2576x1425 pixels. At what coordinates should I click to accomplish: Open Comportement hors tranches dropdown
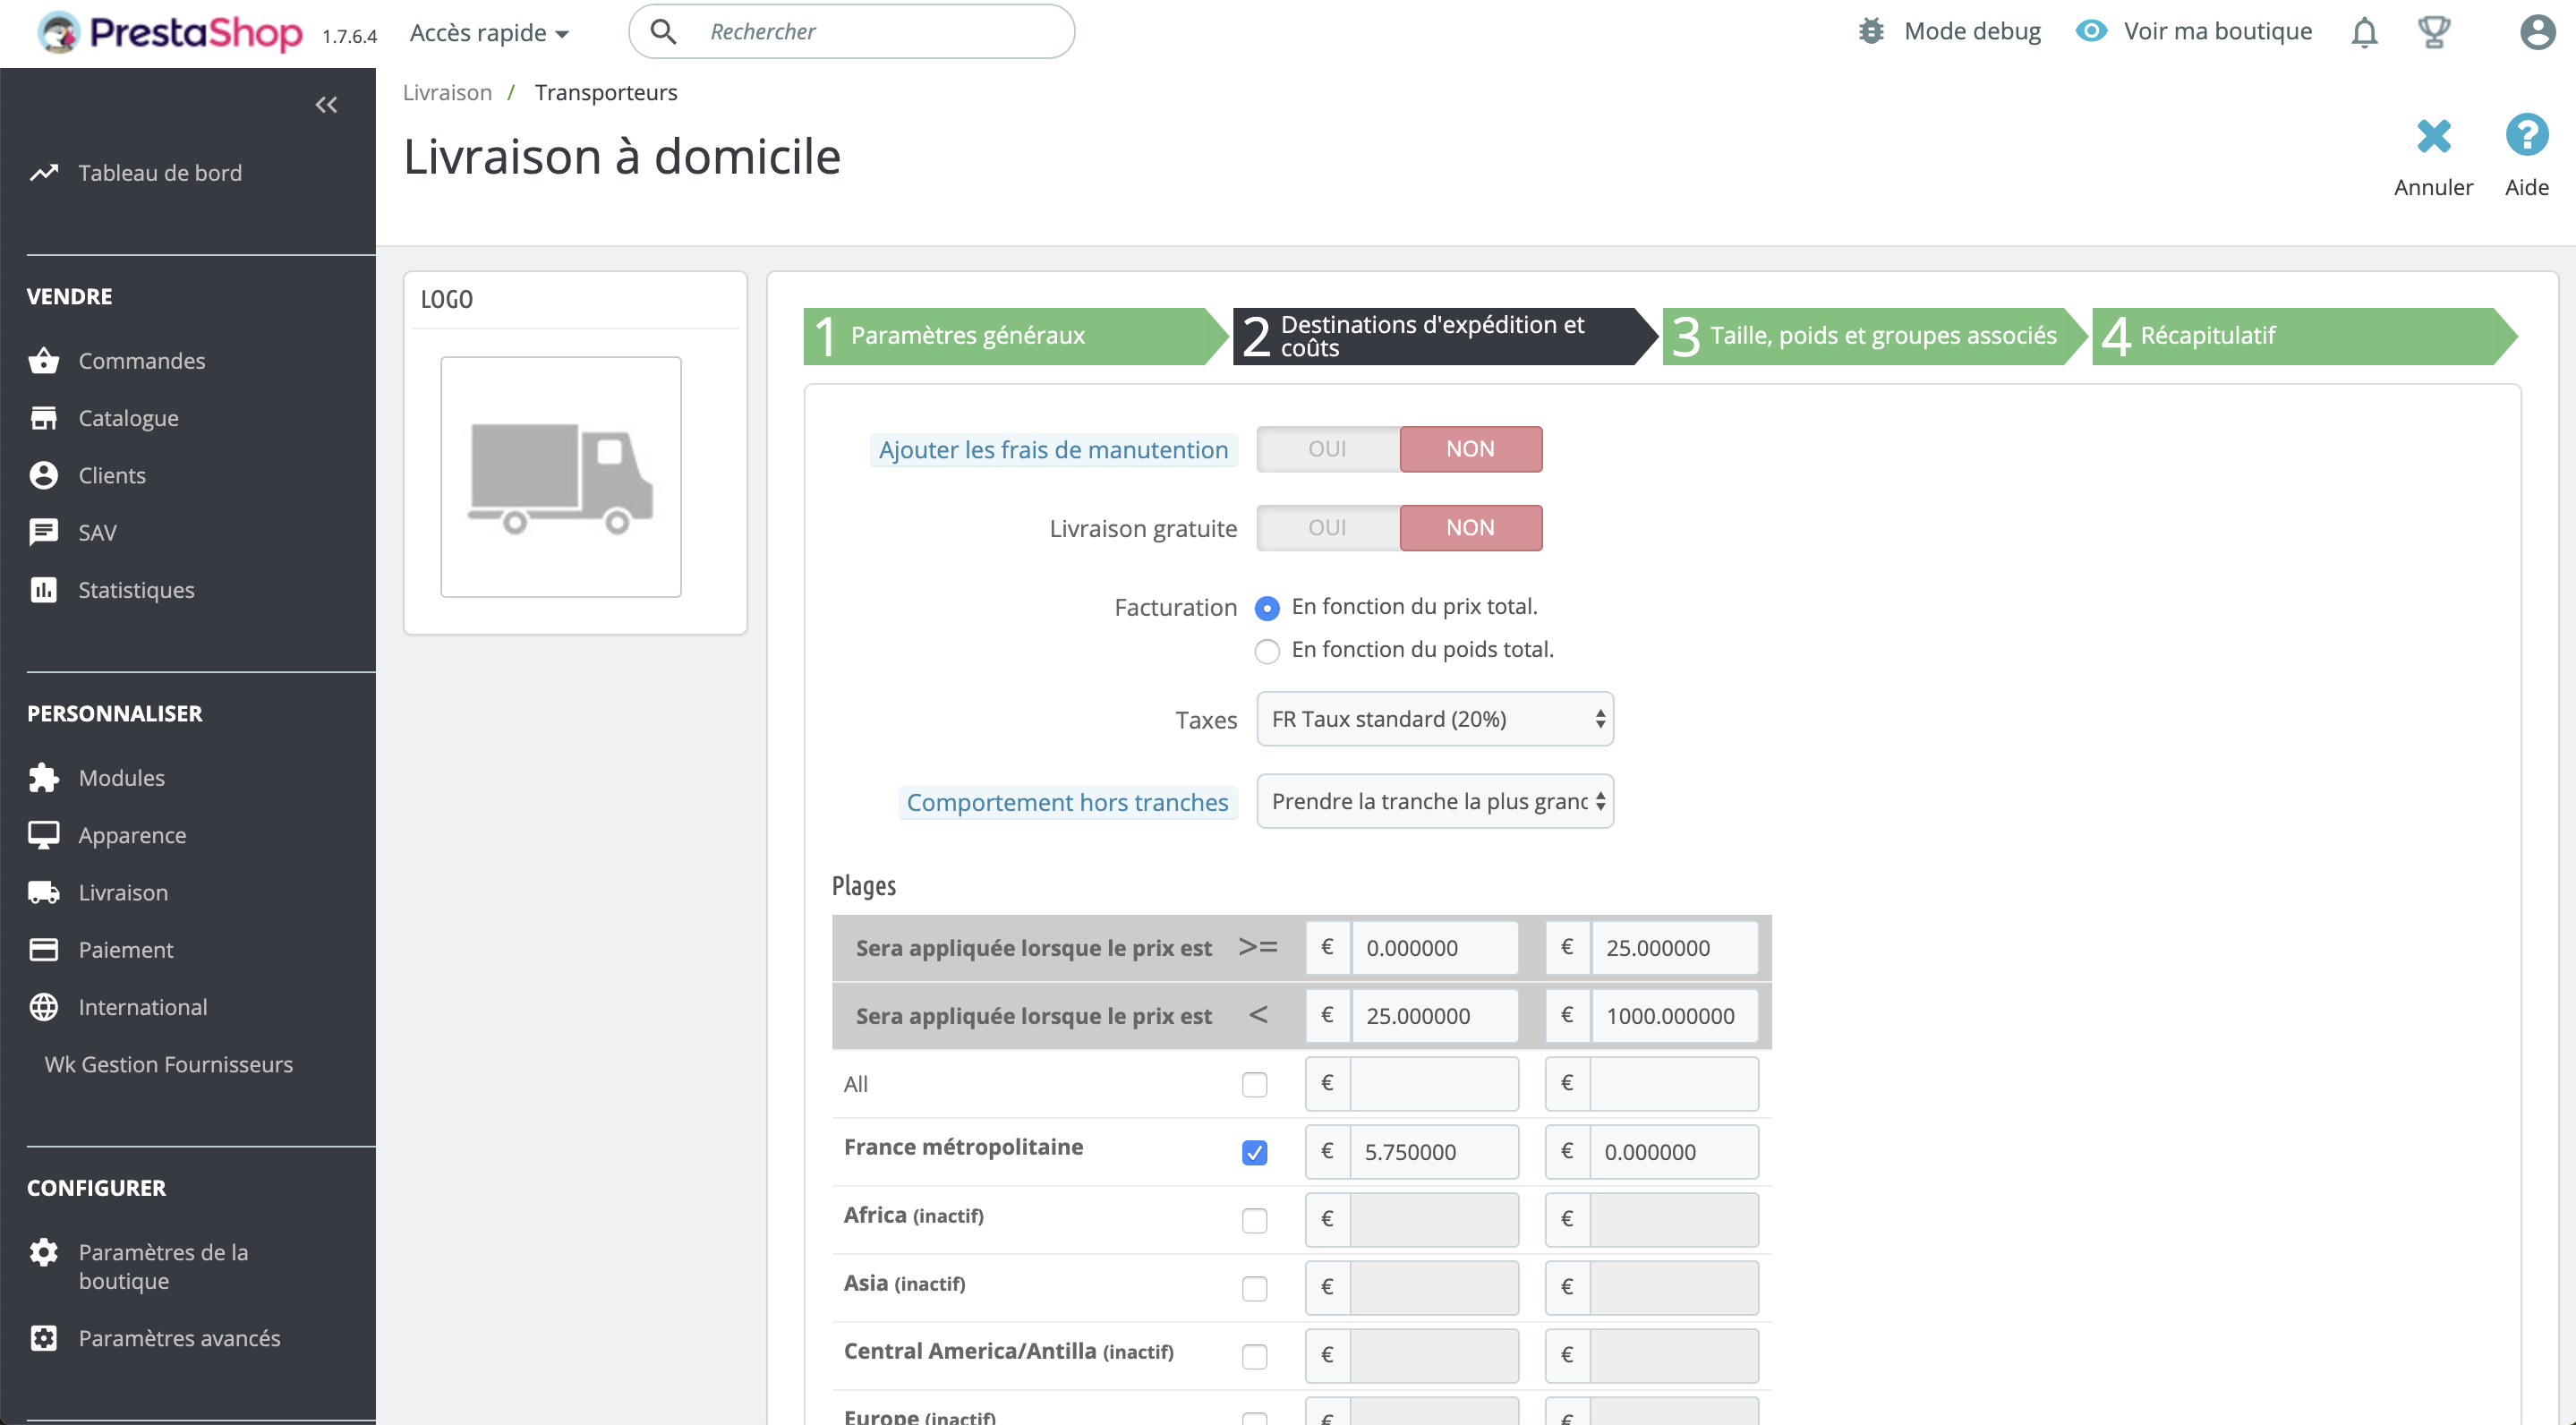tap(1434, 801)
